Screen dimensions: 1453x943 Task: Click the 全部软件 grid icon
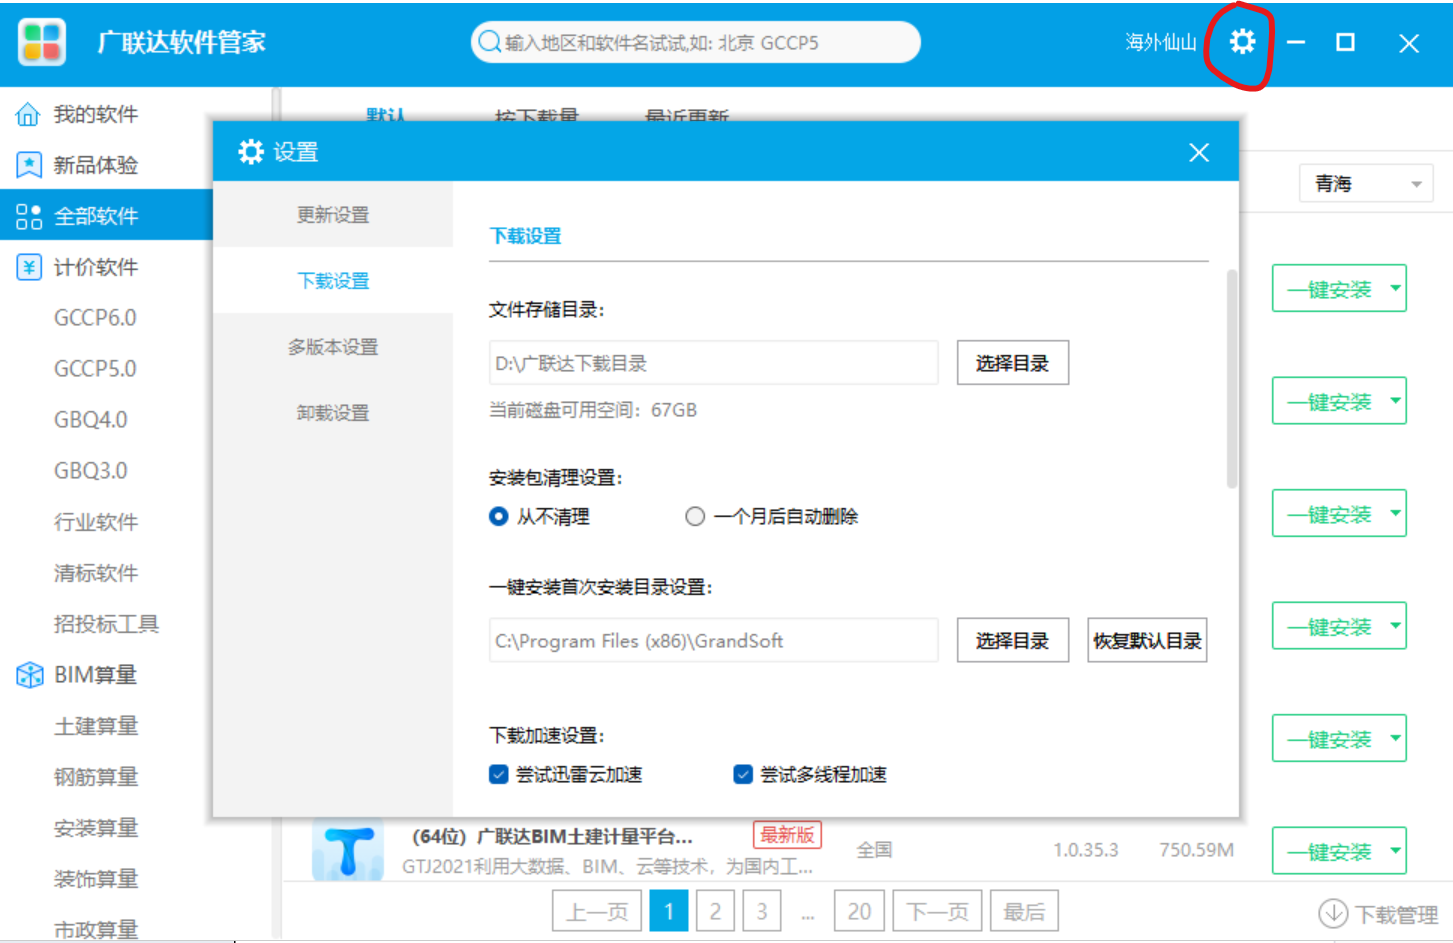28,216
